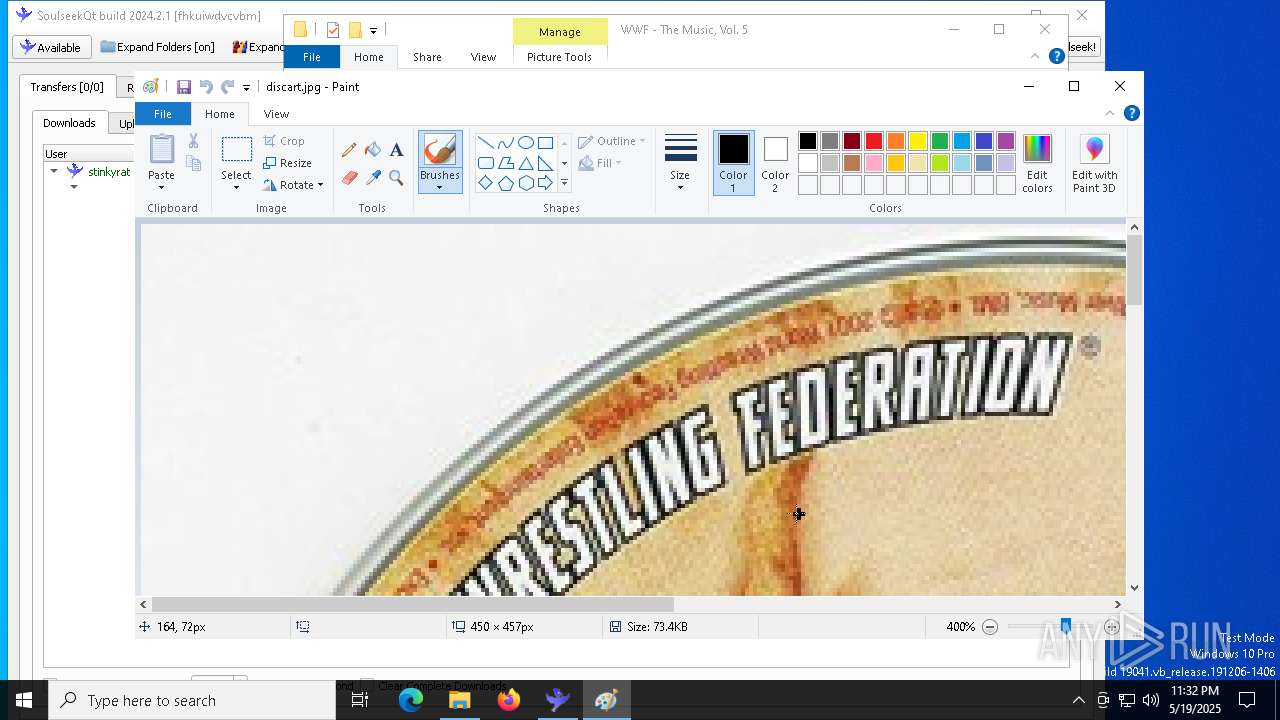Choose the Diamond shape
The height and width of the screenshot is (720, 1280).
coord(485,183)
